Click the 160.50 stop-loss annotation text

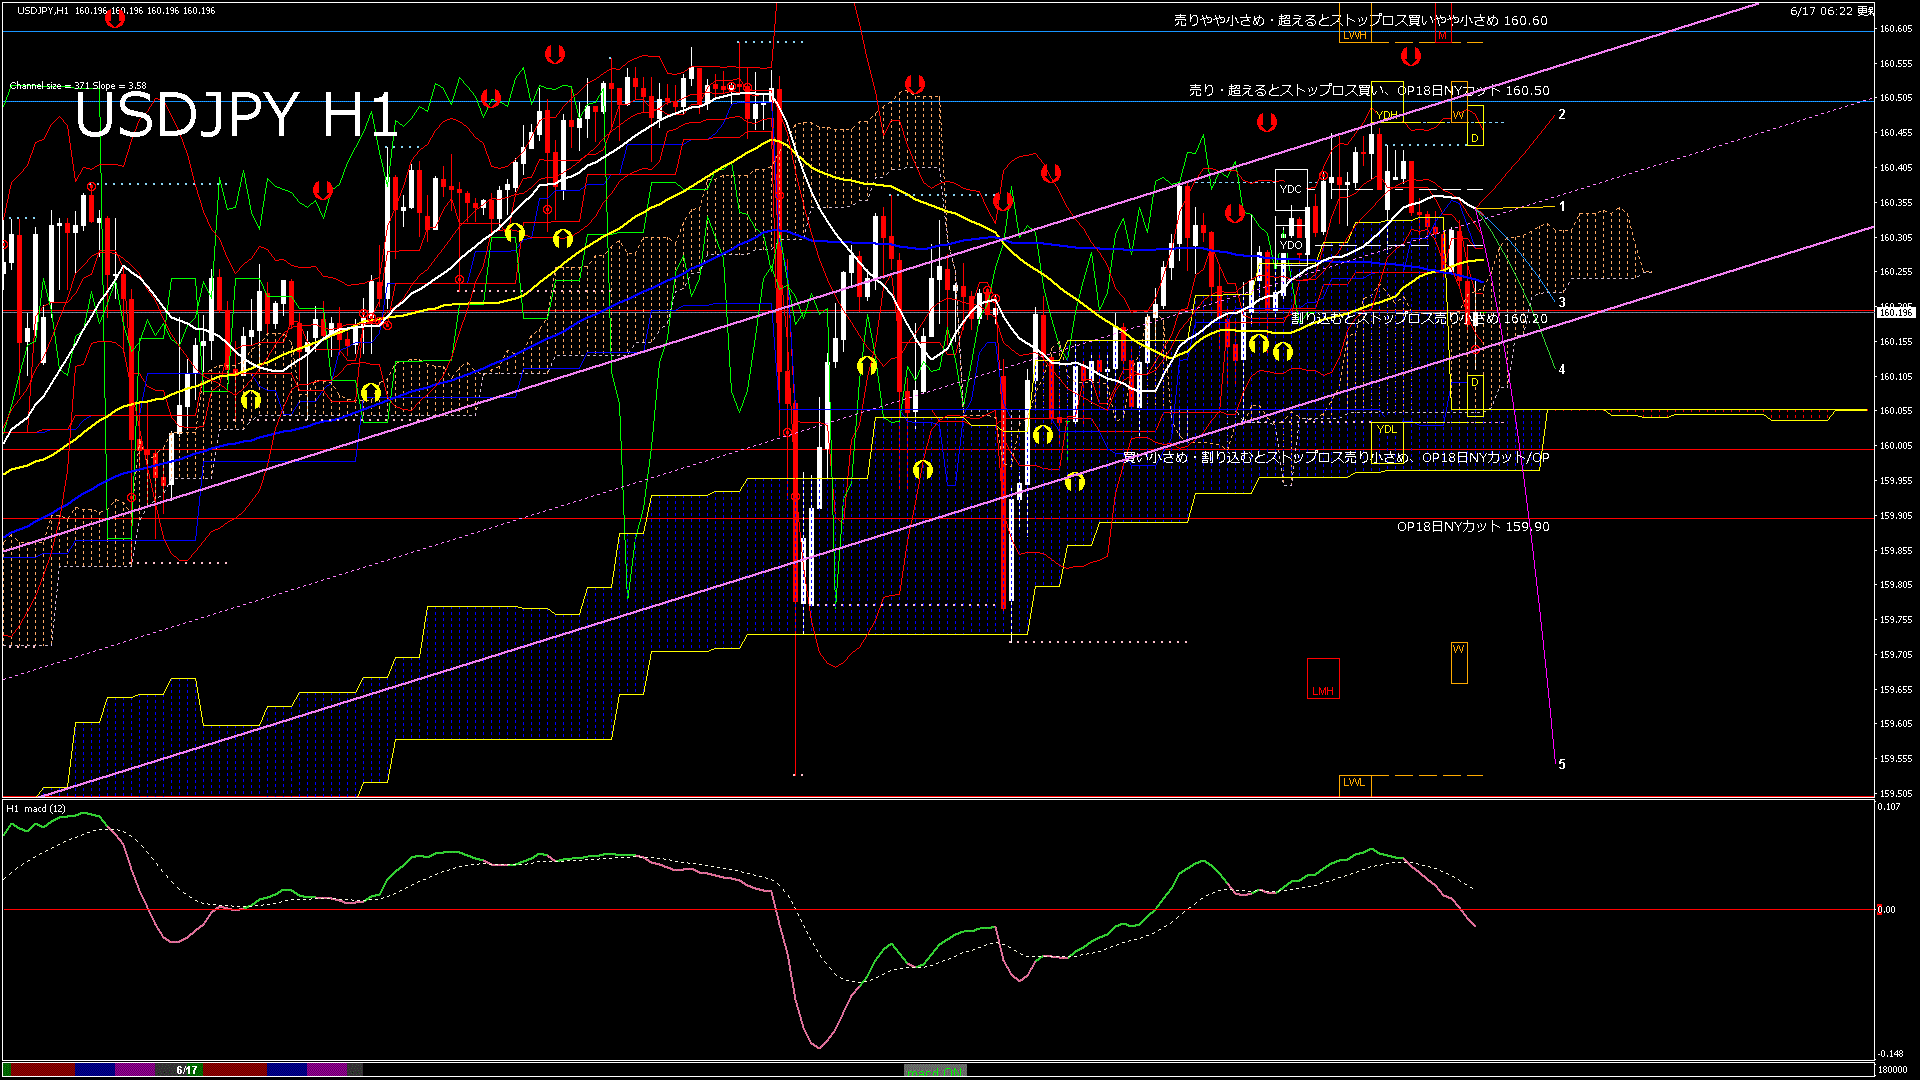1369,90
